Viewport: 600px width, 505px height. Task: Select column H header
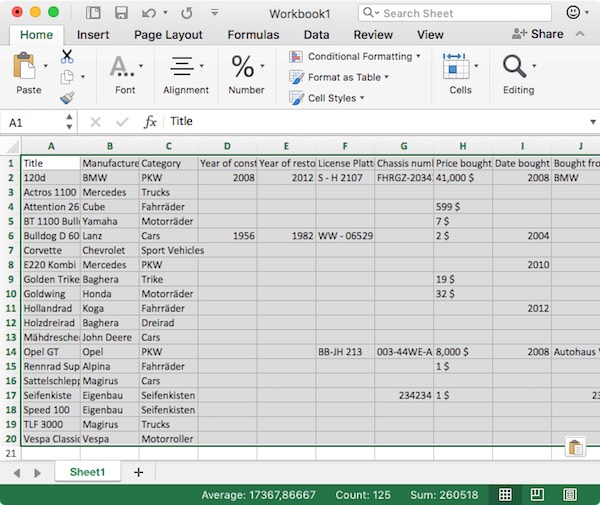463,146
